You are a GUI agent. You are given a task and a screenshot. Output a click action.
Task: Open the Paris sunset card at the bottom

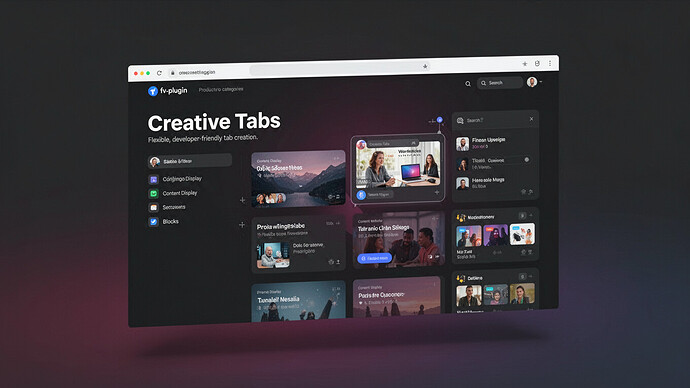(396, 297)
